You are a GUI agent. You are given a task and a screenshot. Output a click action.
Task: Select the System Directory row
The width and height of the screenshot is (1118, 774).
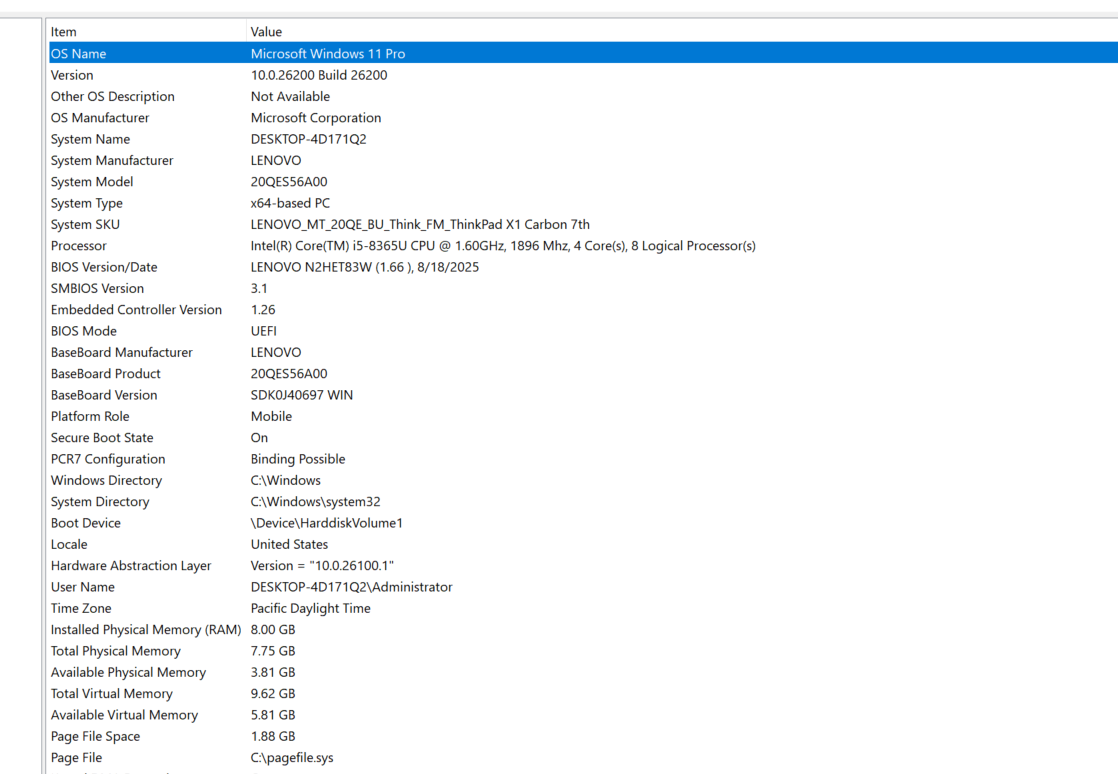[x=583, y=502]
